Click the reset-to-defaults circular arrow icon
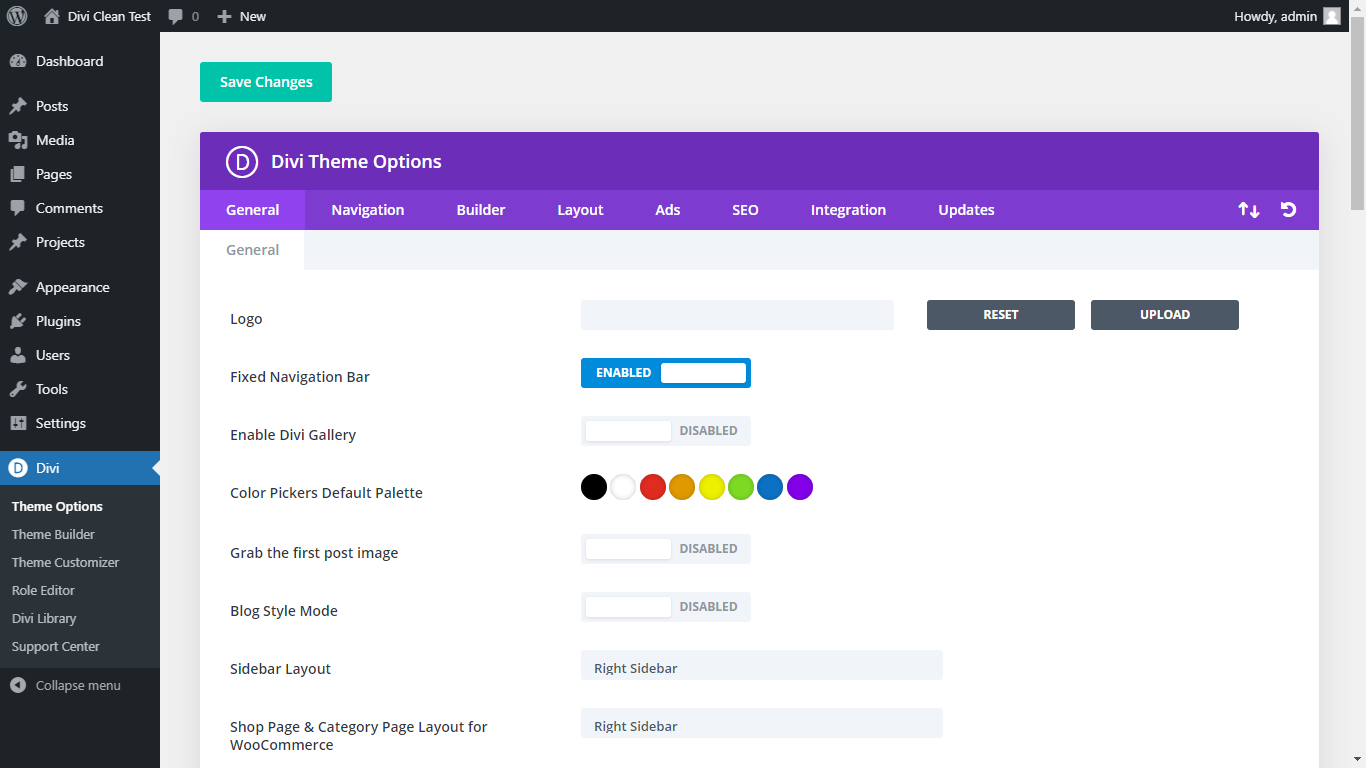 click(x=1289, y=210)
